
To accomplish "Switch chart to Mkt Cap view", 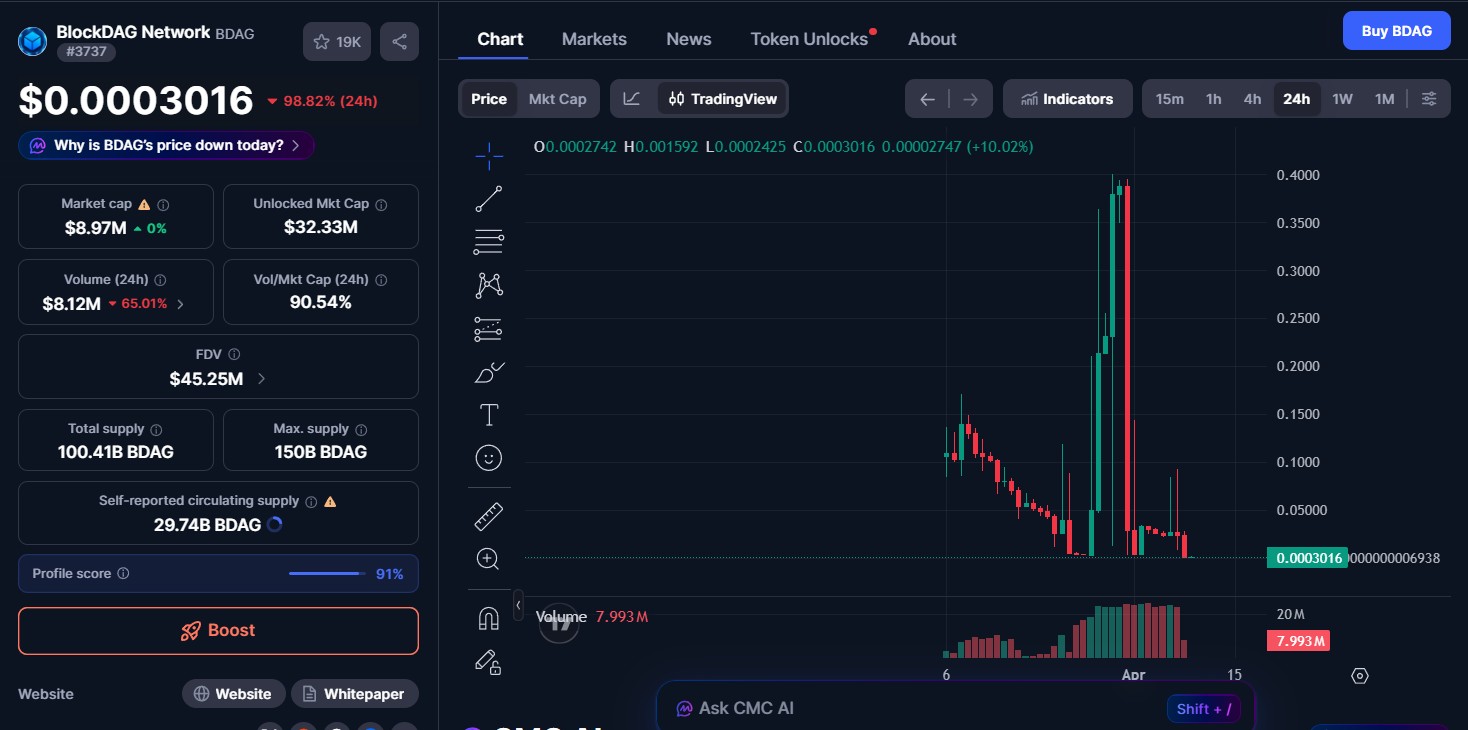I will click(x=557, y=98).
